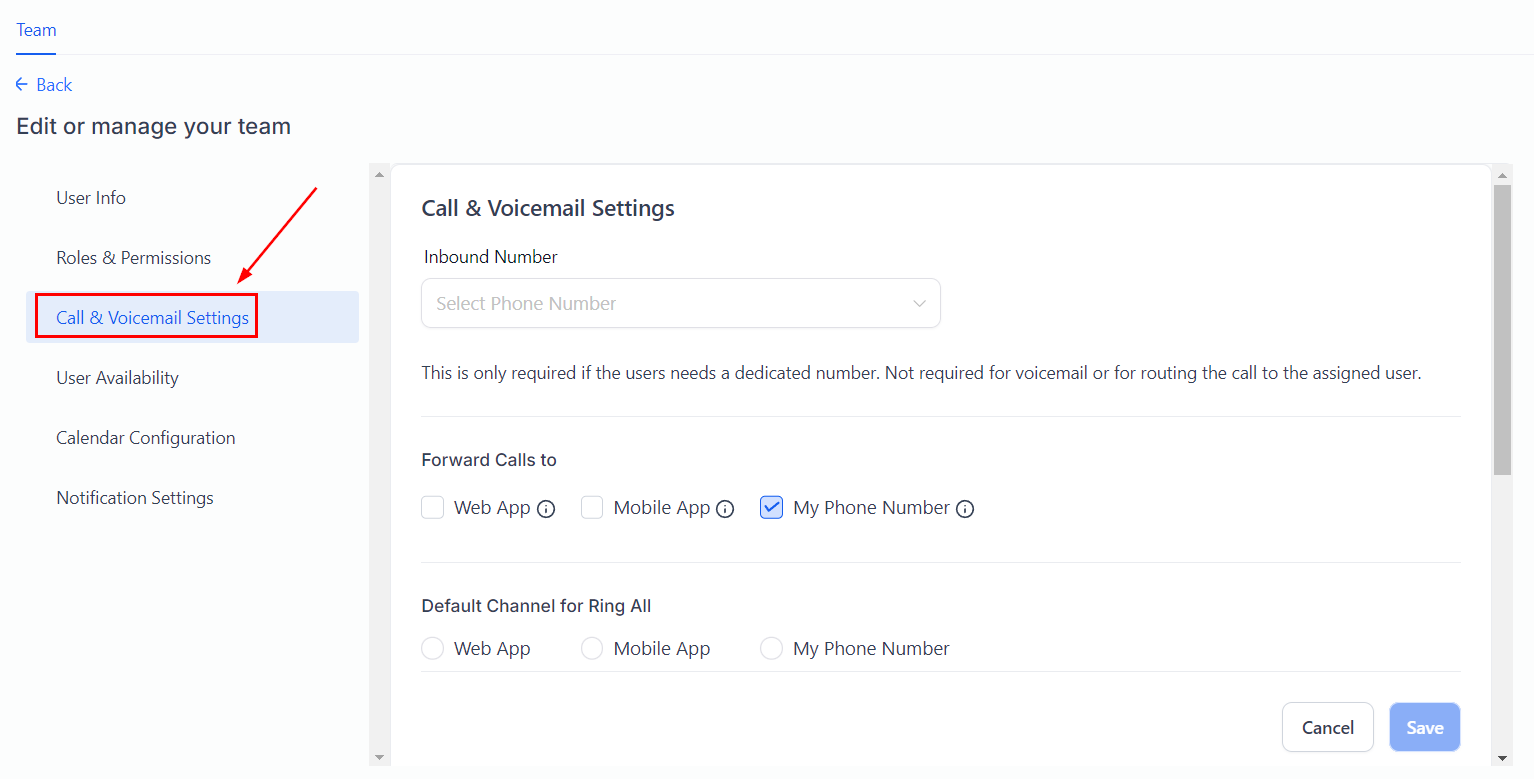Image resolution: width=1534 pixels, height=779 pixels.
Task: Open the Team tab
Action: pyautogui.click(x=36, y=30)
